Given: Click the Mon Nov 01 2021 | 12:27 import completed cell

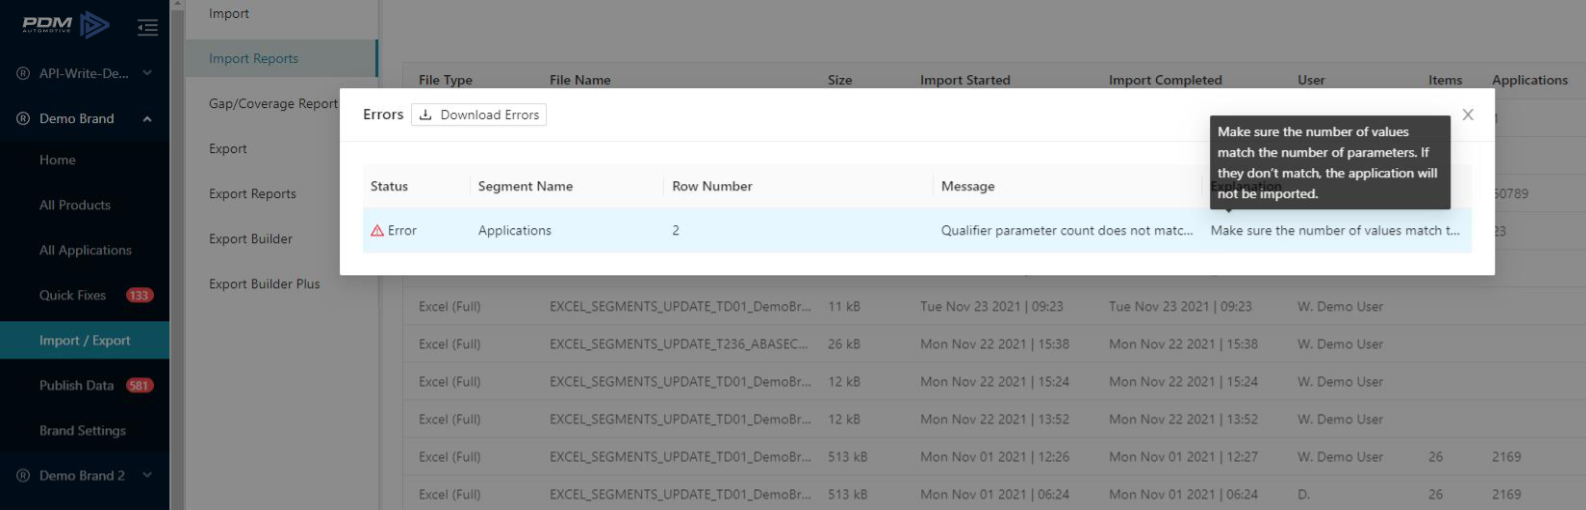Looking at the screenshot, I should coord(1184,457).
